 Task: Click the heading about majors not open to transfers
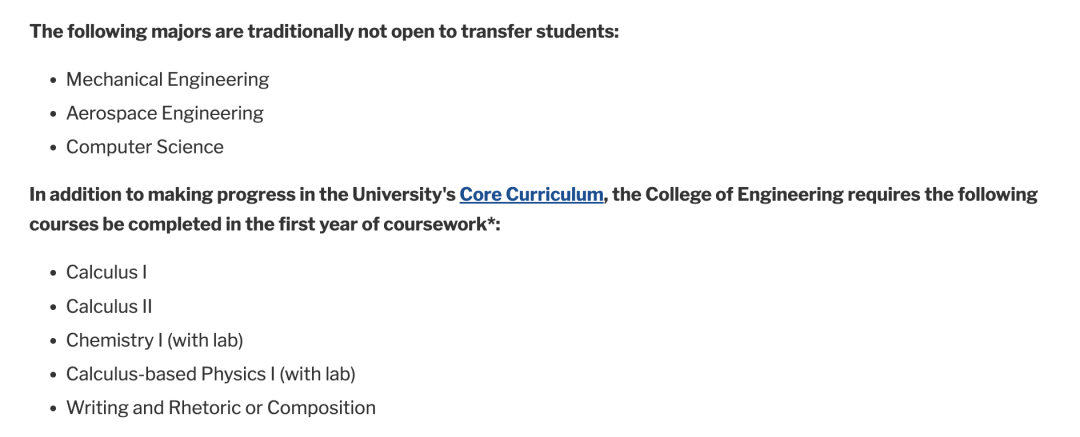coord(324,32)
